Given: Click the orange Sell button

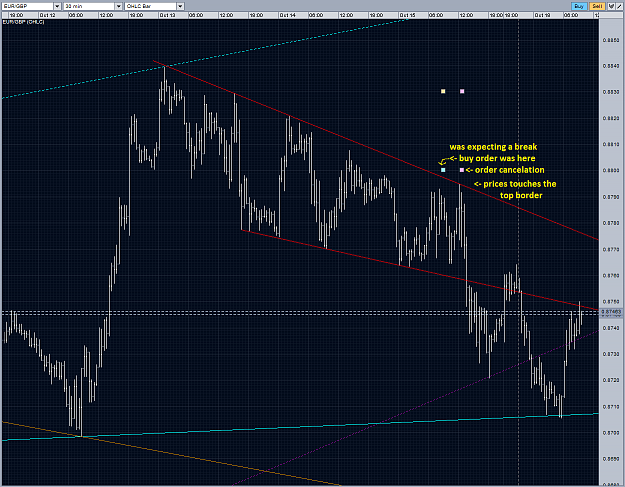Looking at the screenshot, I should (597, 6).
